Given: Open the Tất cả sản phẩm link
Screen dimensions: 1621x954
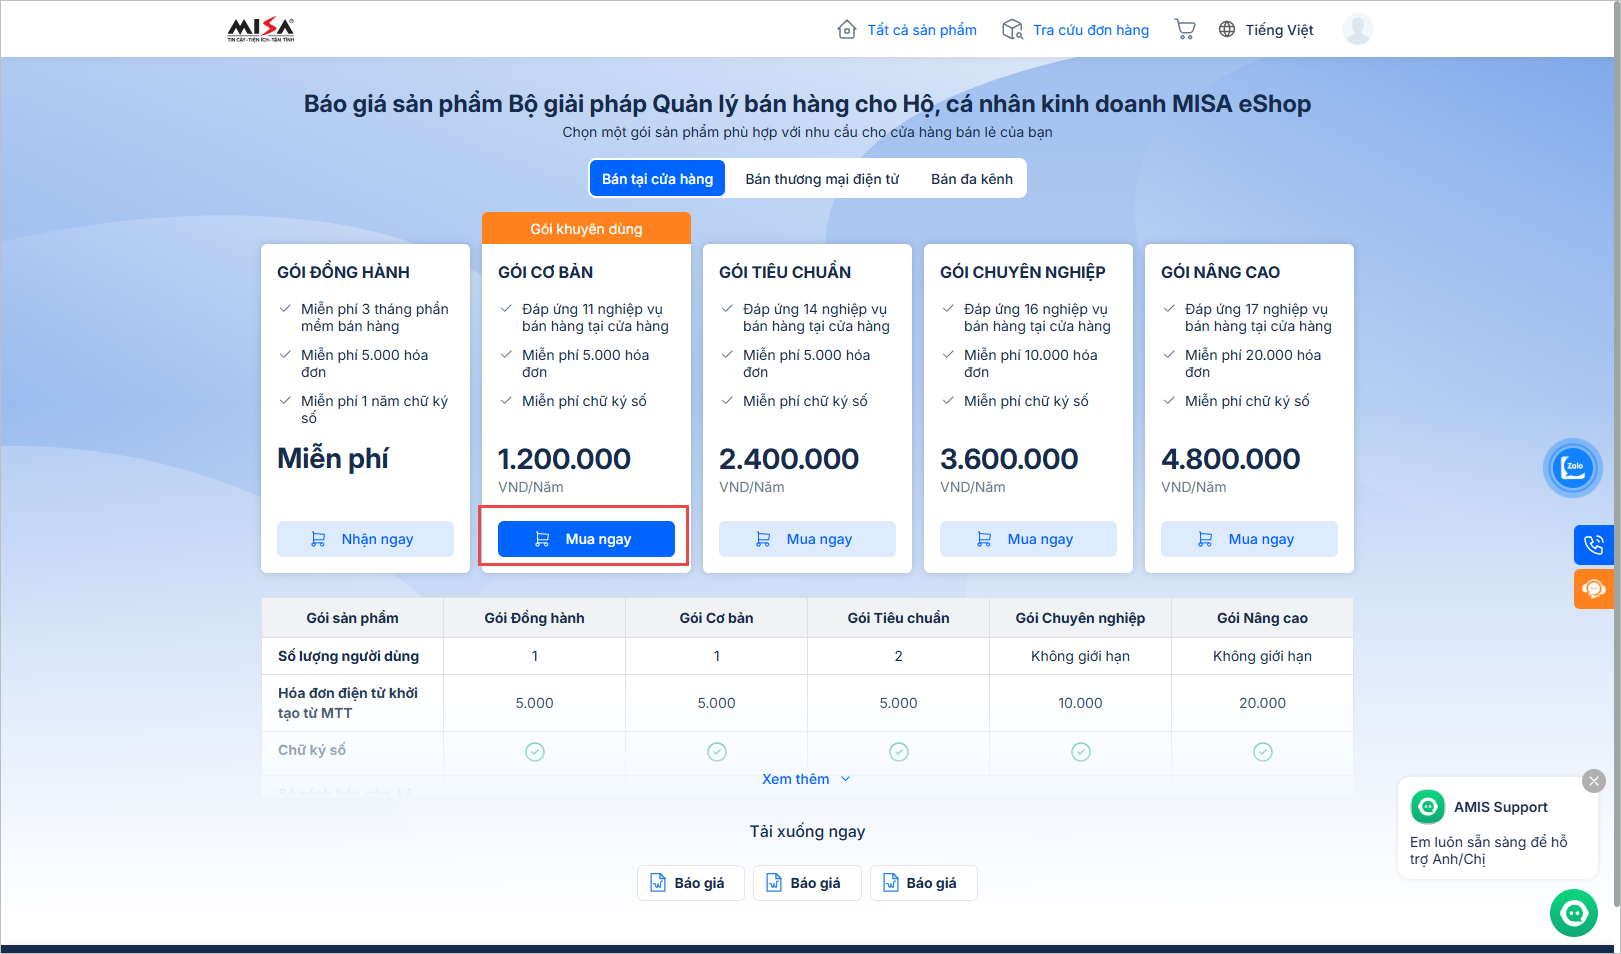Looking at the screenshot, I should coord(922,30).
